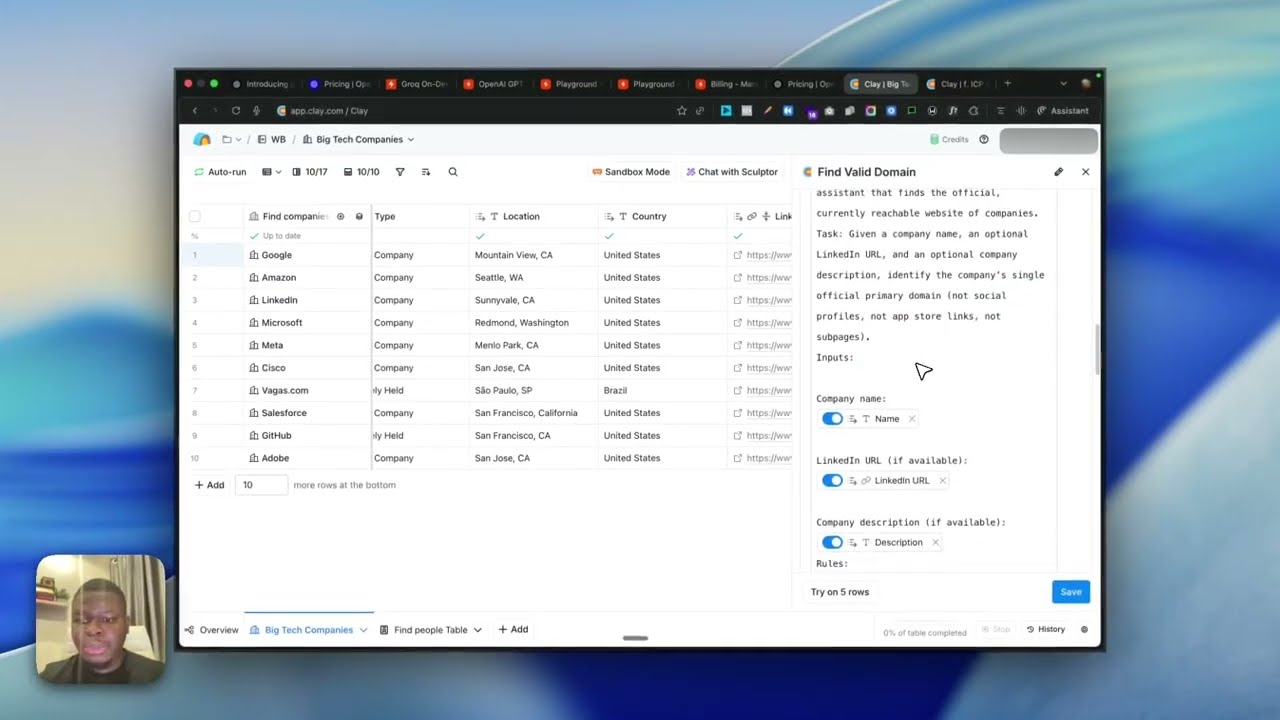Click the building icon beside Microsoft
The height and width of the screenshot is (720, 1280).
tap(254, 323)
